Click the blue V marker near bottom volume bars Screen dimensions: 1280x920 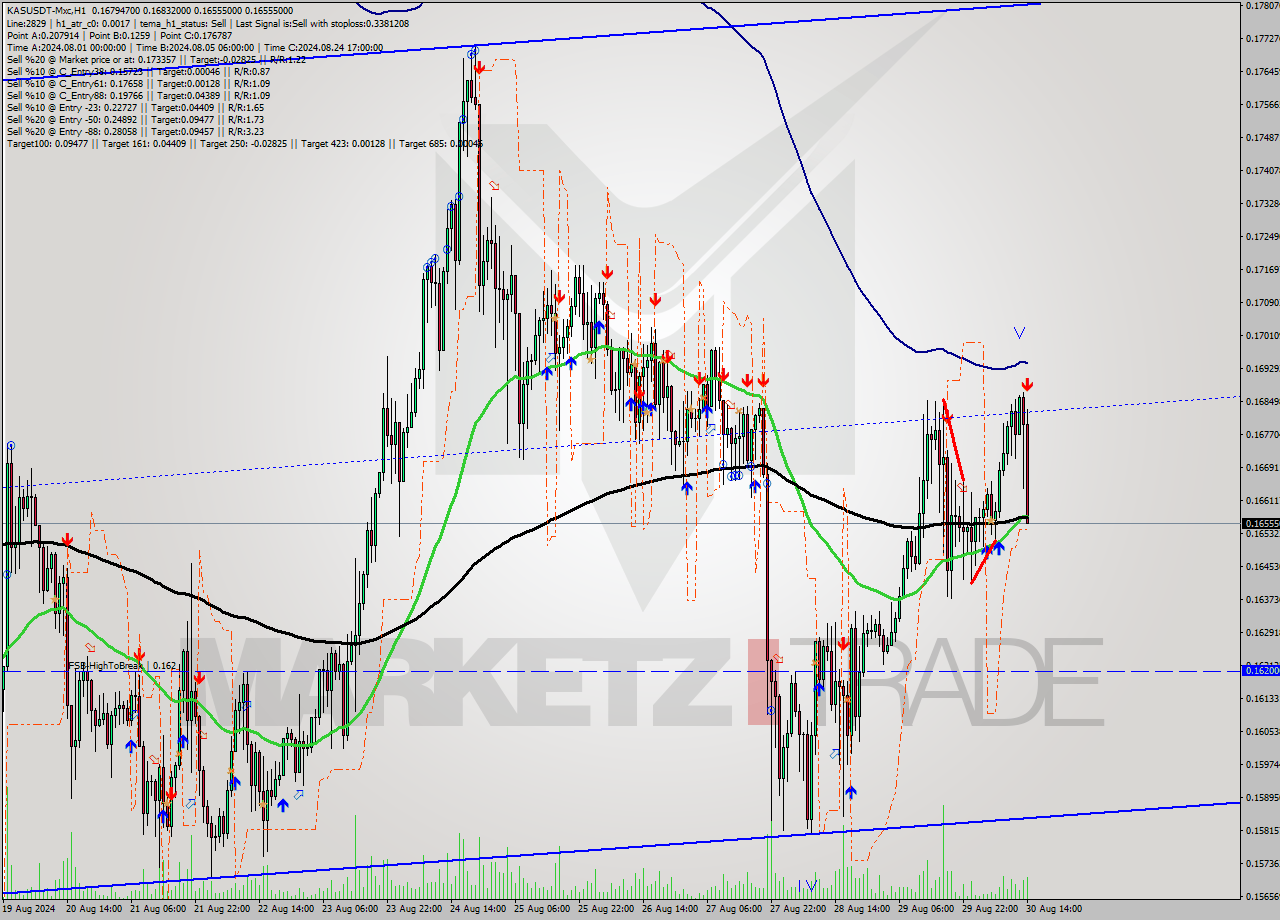pos(811,885)
